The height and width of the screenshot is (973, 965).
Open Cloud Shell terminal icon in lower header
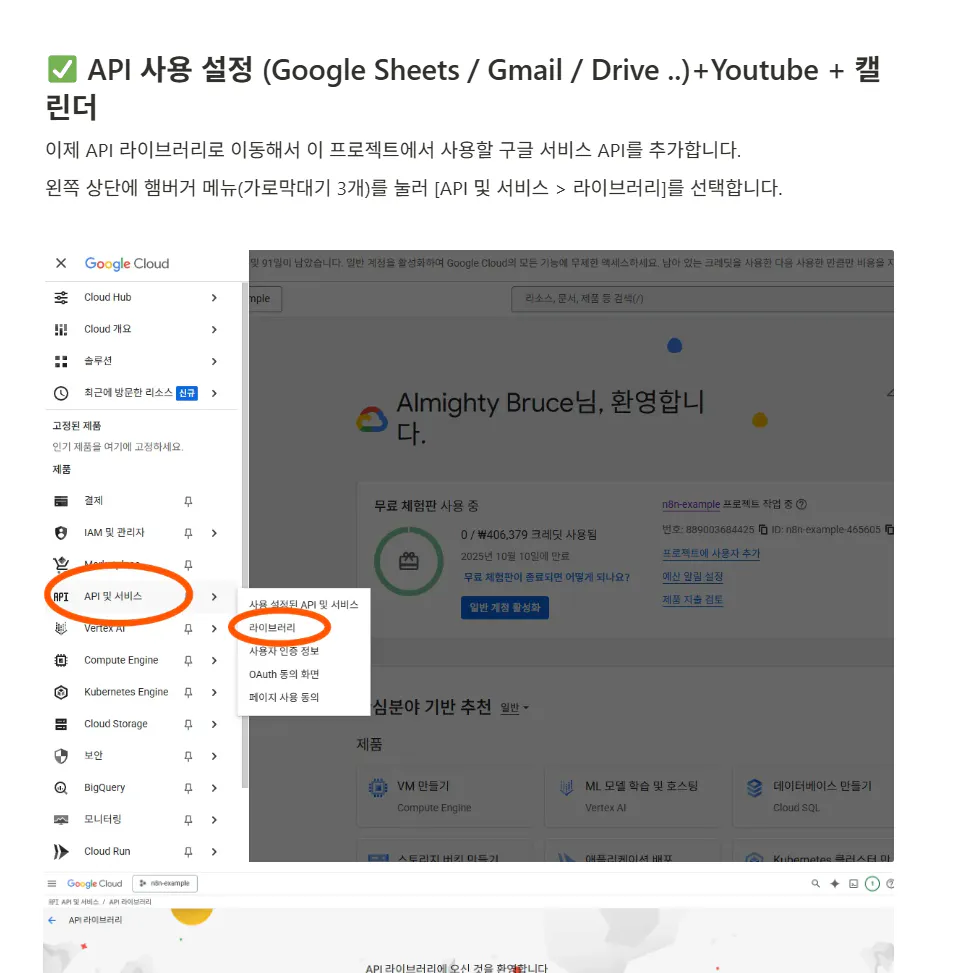click(853, 884)
